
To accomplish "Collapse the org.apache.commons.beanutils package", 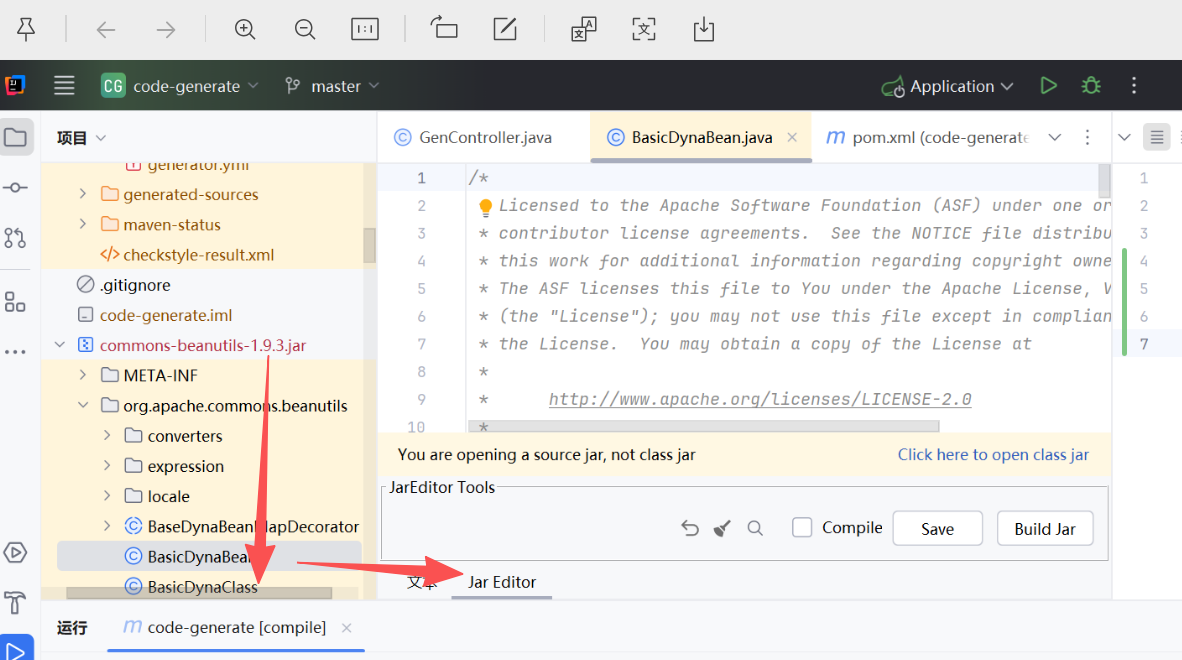I will (83, 405).
